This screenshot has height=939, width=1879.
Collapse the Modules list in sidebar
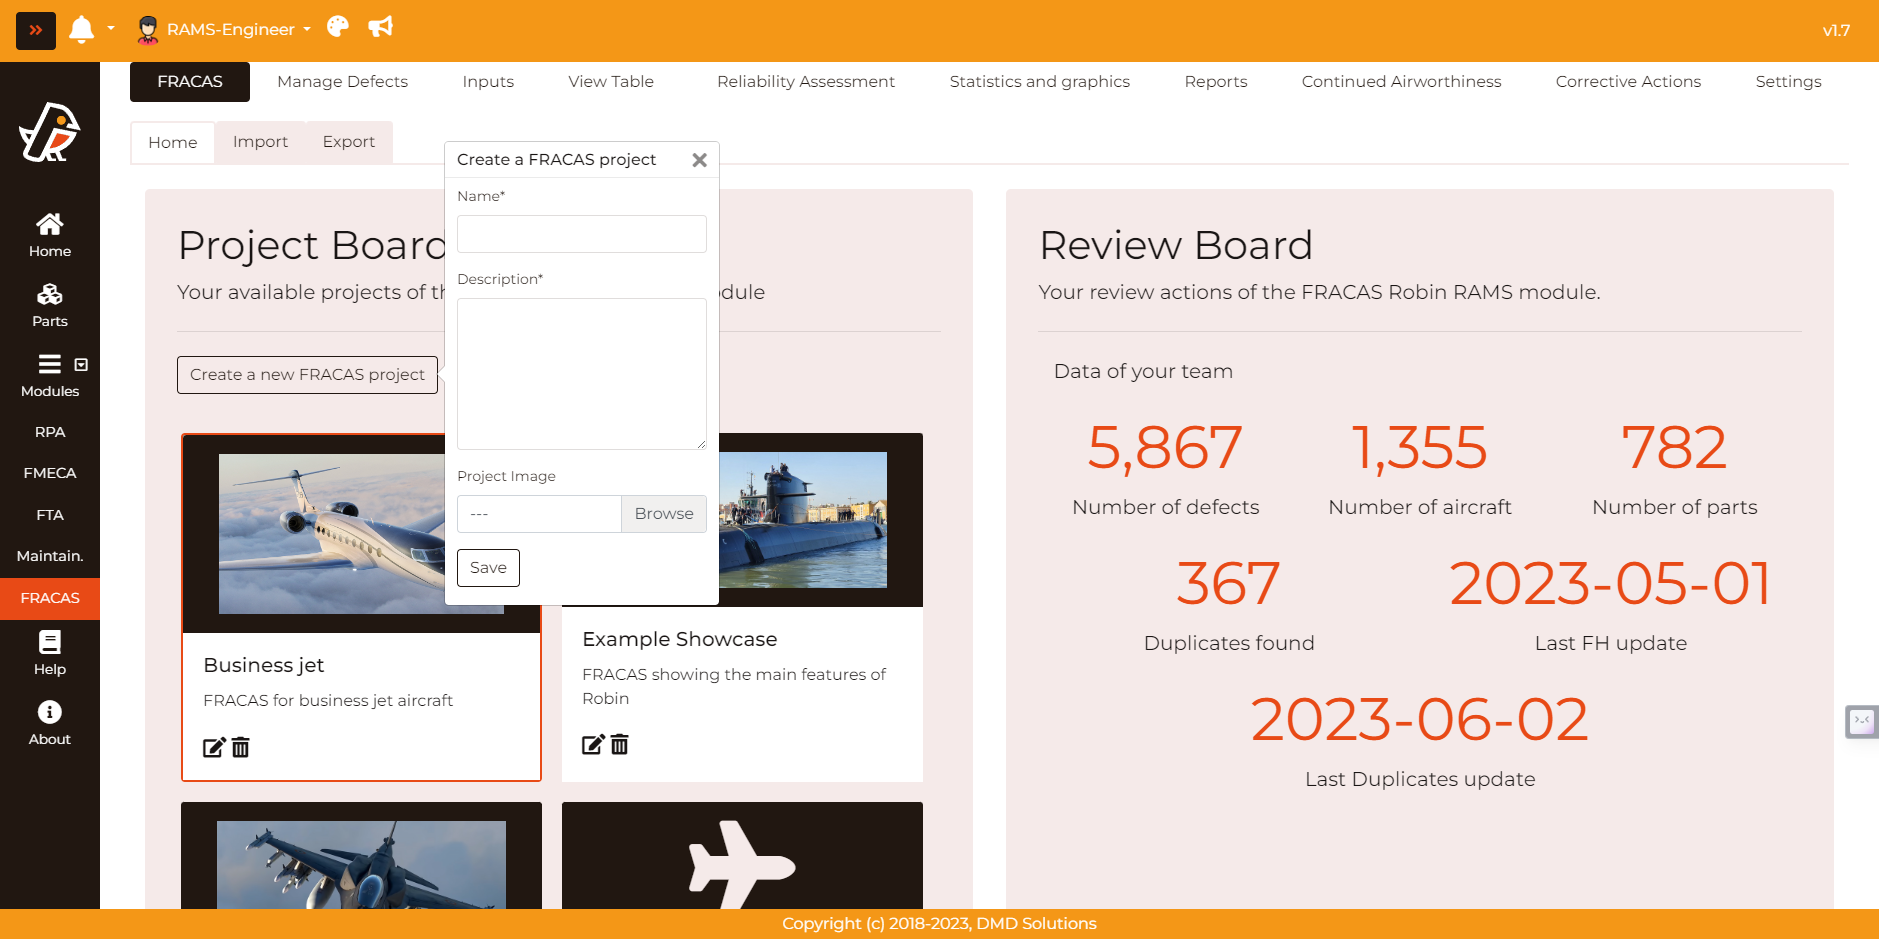point(81,365)
